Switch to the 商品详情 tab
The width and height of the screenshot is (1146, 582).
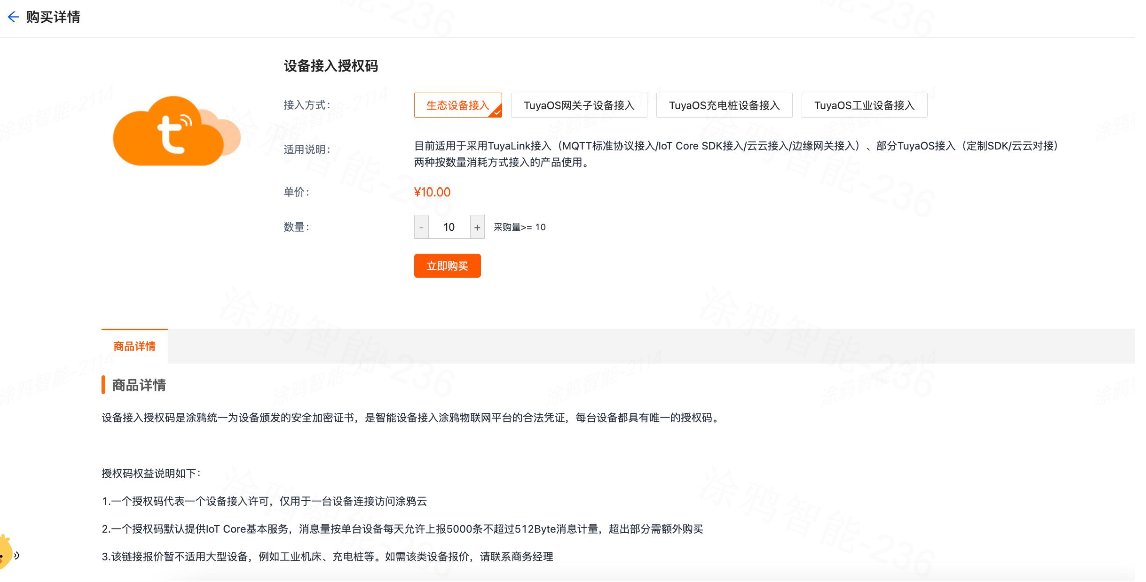(x=134, y=347)
